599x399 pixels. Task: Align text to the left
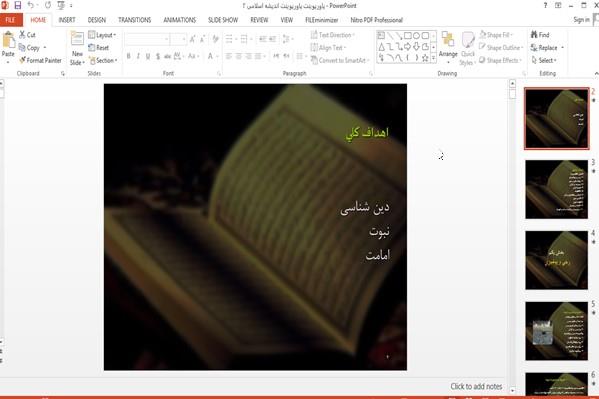pyautogui.click(x=228, y=56)
